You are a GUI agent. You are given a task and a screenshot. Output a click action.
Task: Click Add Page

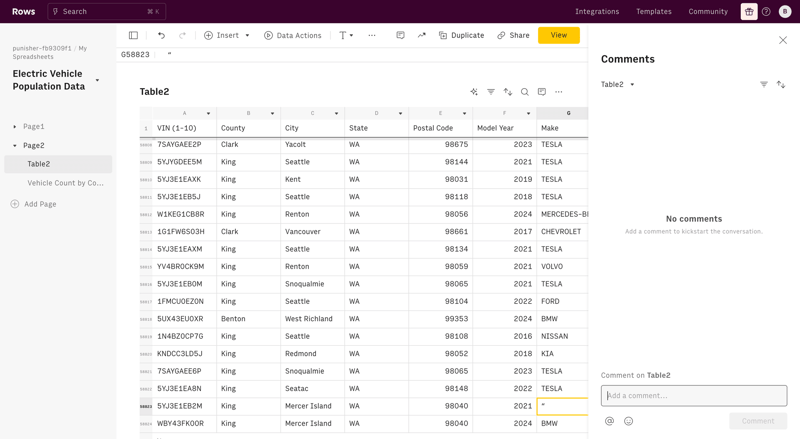[34, 204]
